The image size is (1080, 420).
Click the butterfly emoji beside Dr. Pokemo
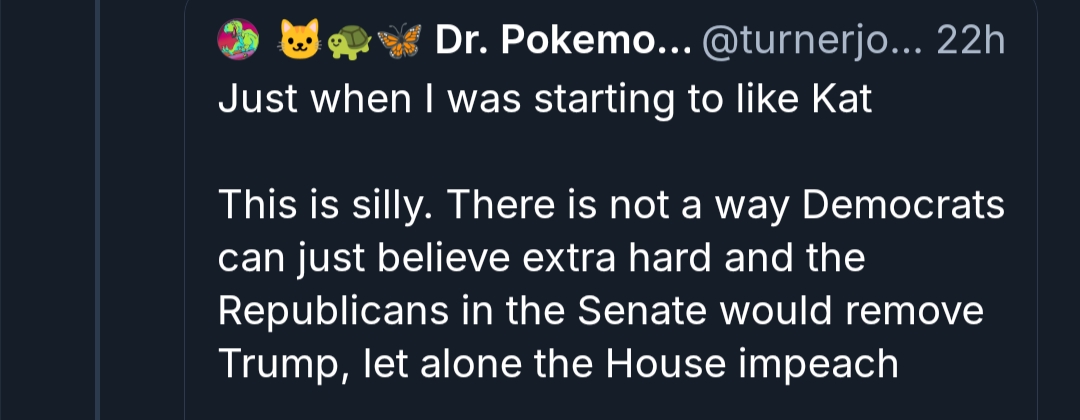(x=397, y=40)
